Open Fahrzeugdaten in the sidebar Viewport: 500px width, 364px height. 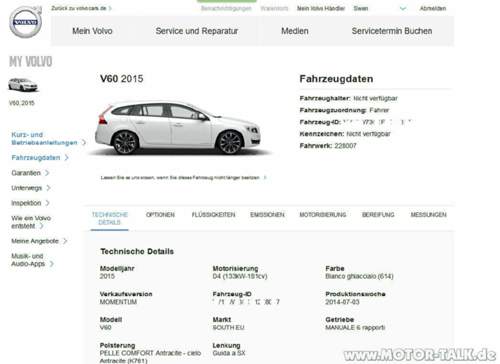tap(36, 158)
